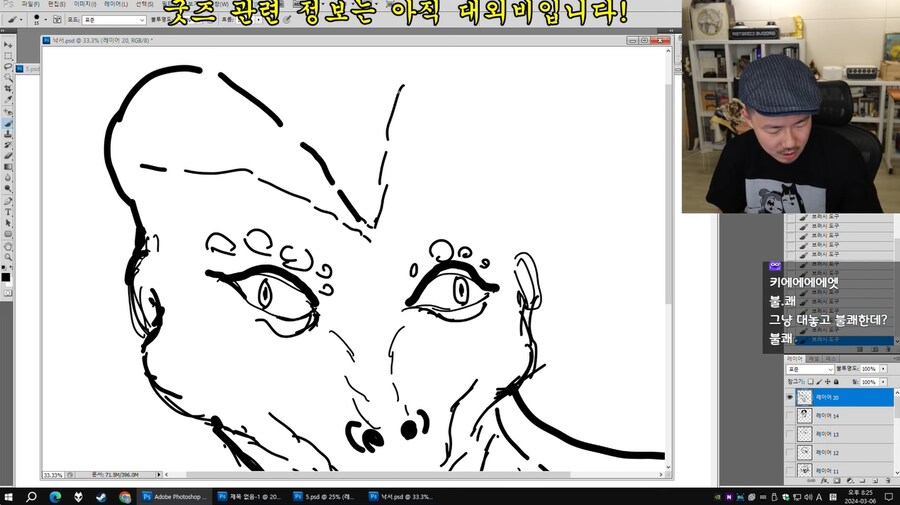Open status bar info arrow
The height and width of the screenshot is (505, 900).
point(159,475)
